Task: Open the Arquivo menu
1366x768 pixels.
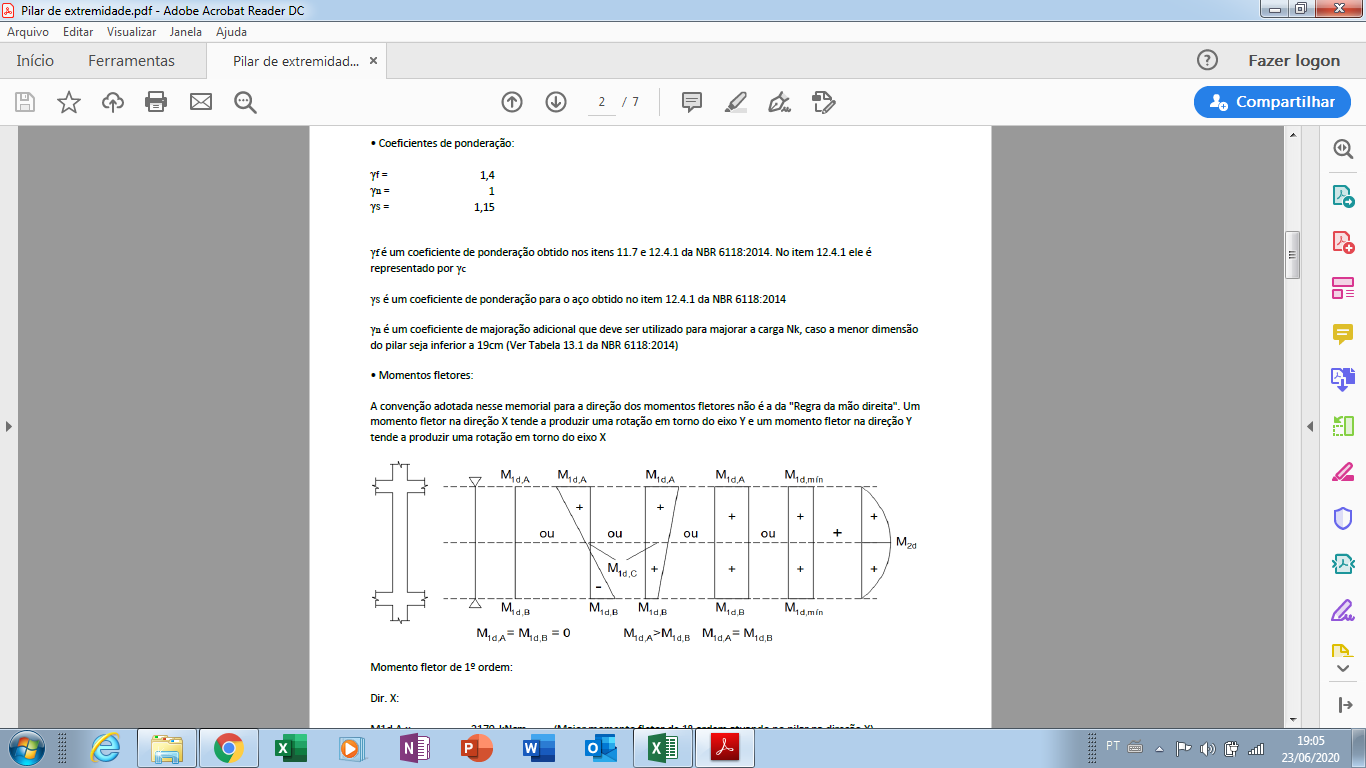Action: (x=28, y=32)
